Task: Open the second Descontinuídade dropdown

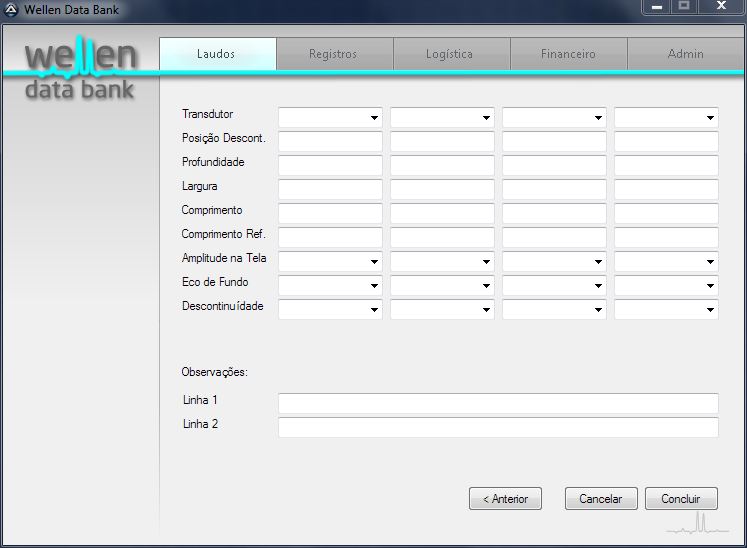Action: [442, 309]
